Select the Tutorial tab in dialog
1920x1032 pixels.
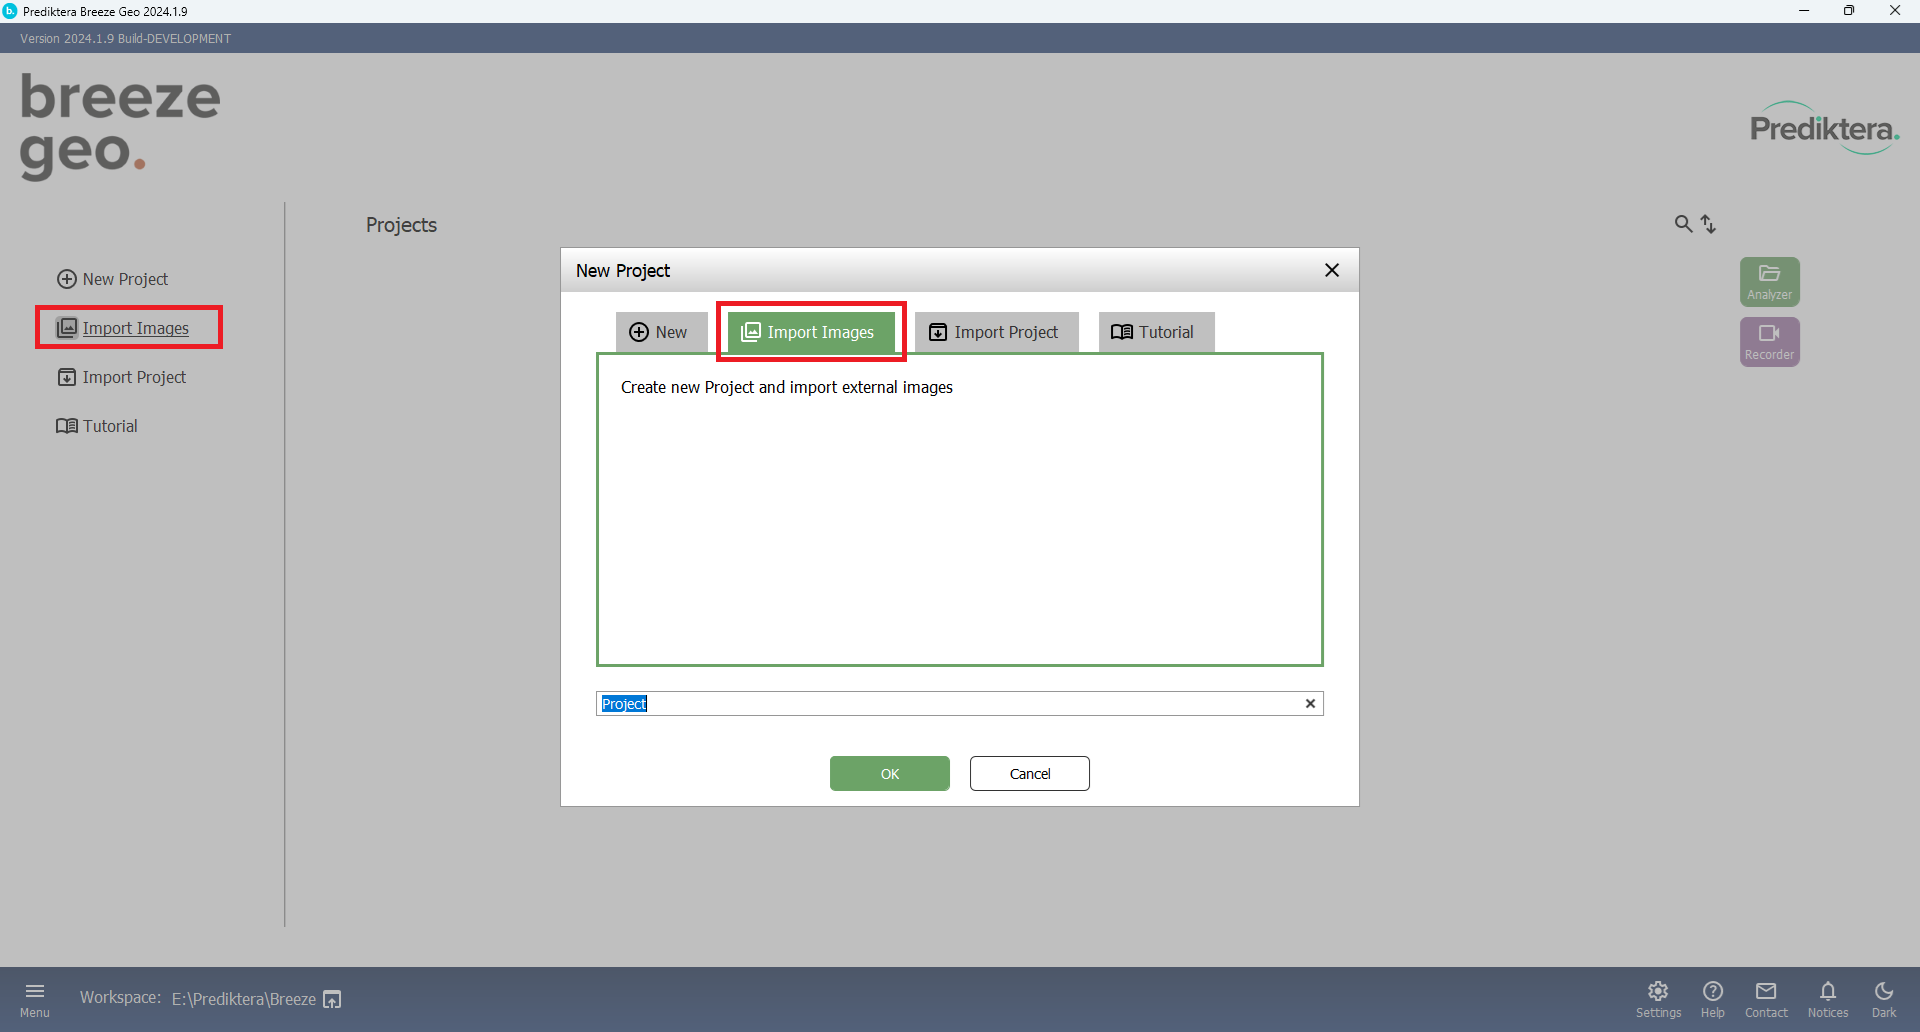1155,332
